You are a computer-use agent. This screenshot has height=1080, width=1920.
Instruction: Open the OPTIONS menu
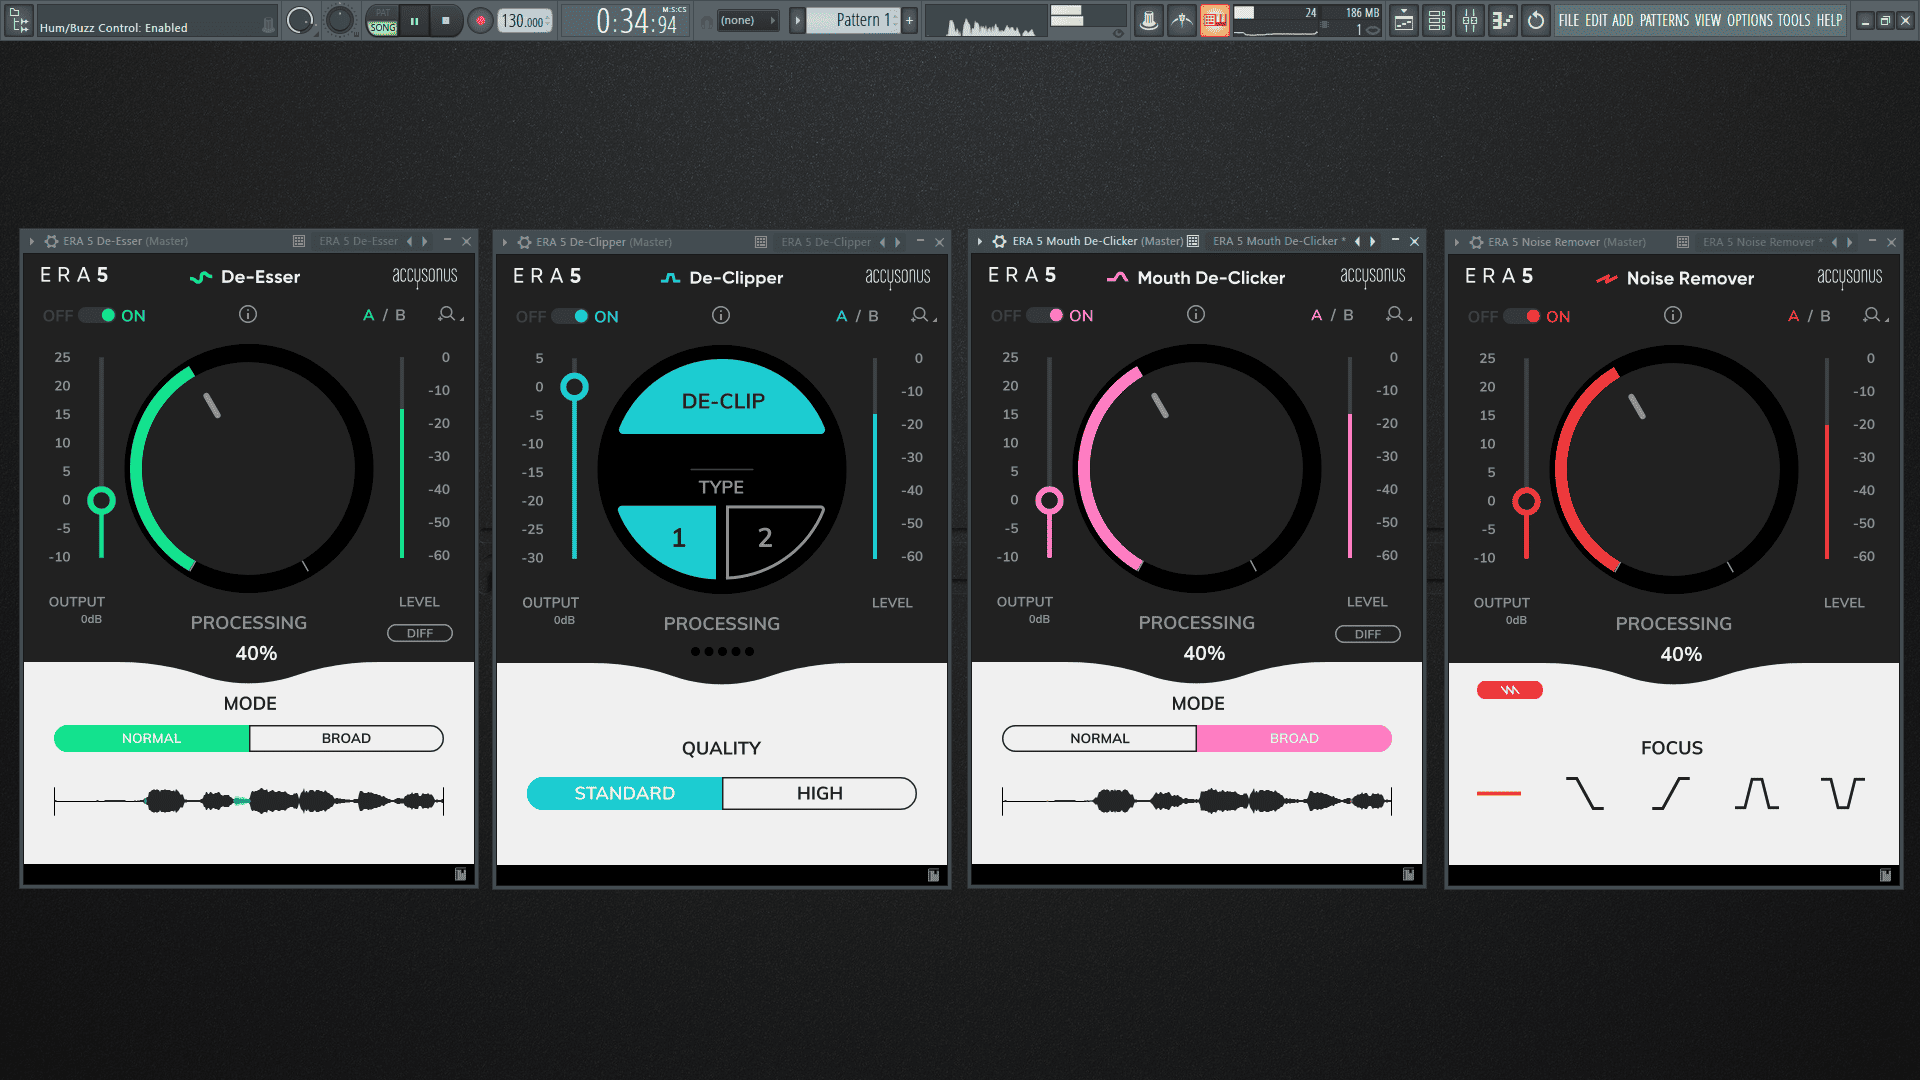tap(1750, 20)
